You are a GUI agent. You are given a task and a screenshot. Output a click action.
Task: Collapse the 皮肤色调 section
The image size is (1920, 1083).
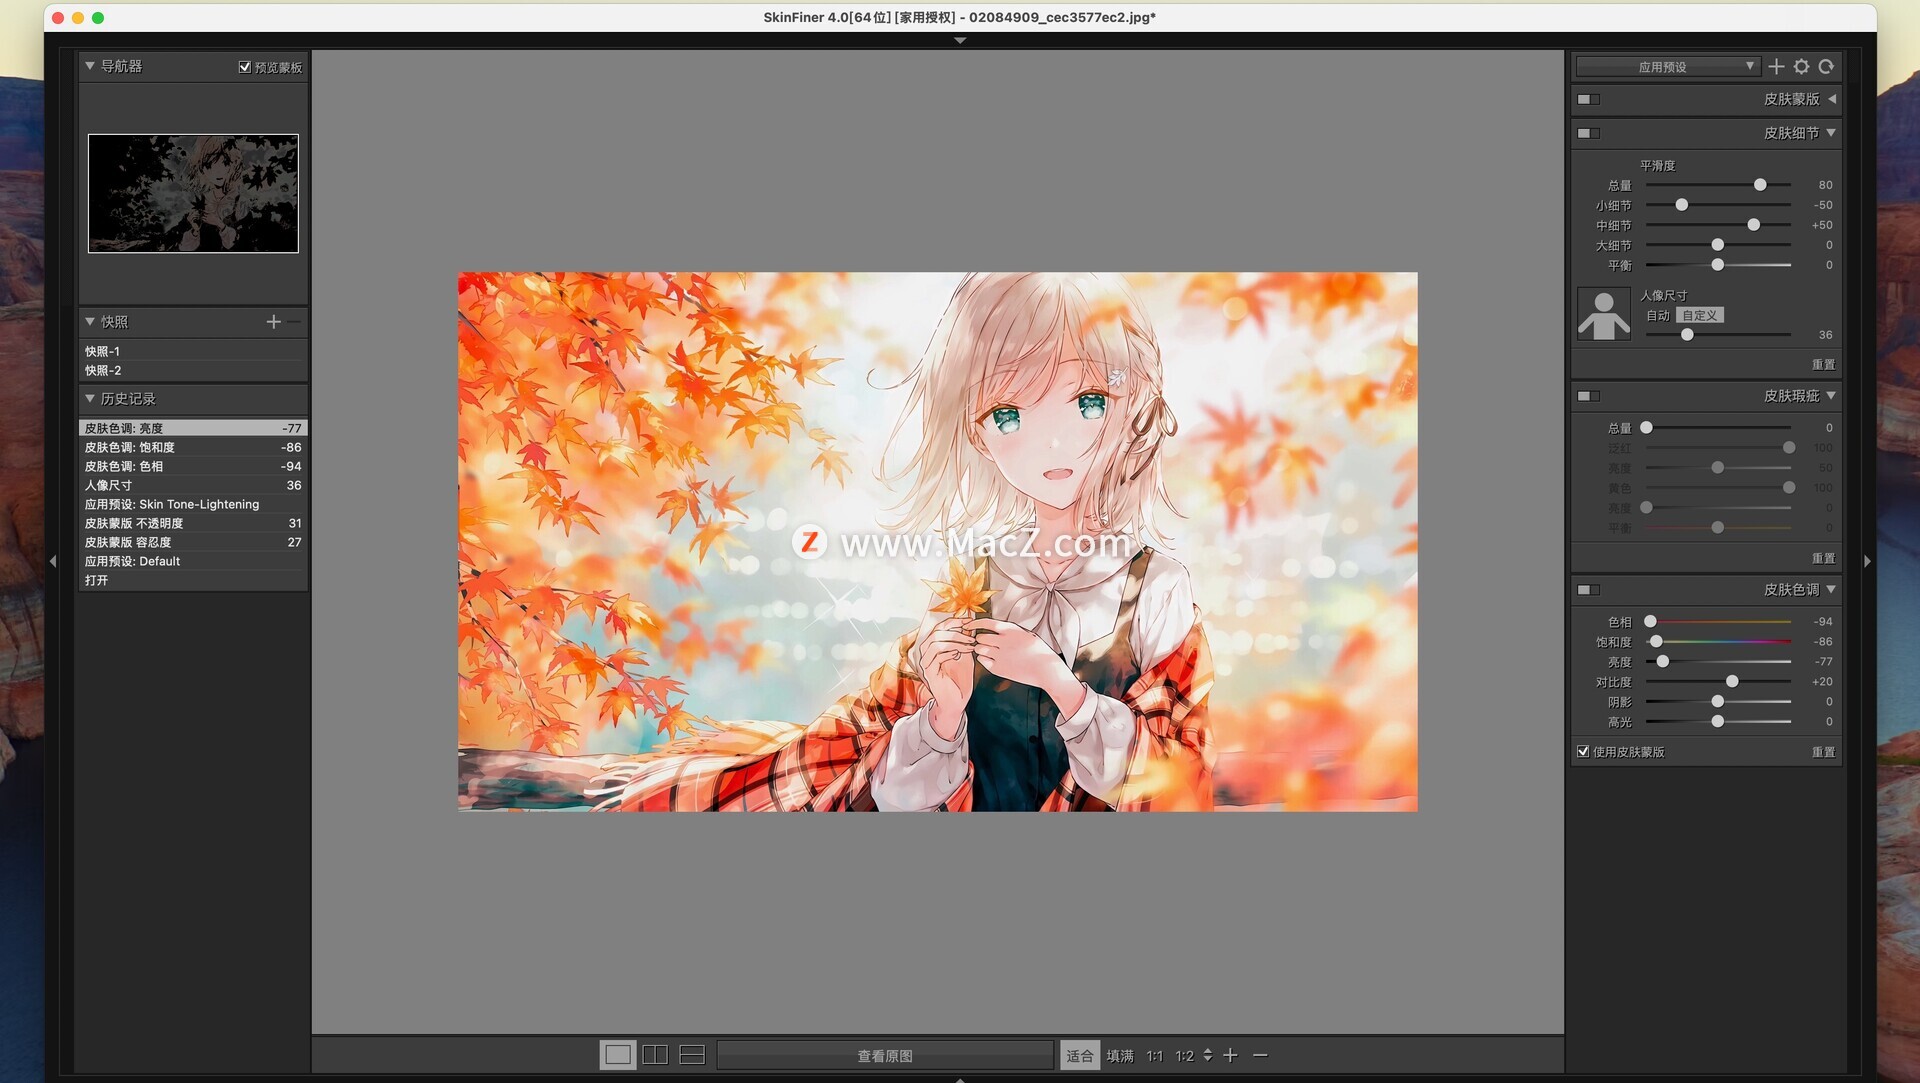(1831, 590)
